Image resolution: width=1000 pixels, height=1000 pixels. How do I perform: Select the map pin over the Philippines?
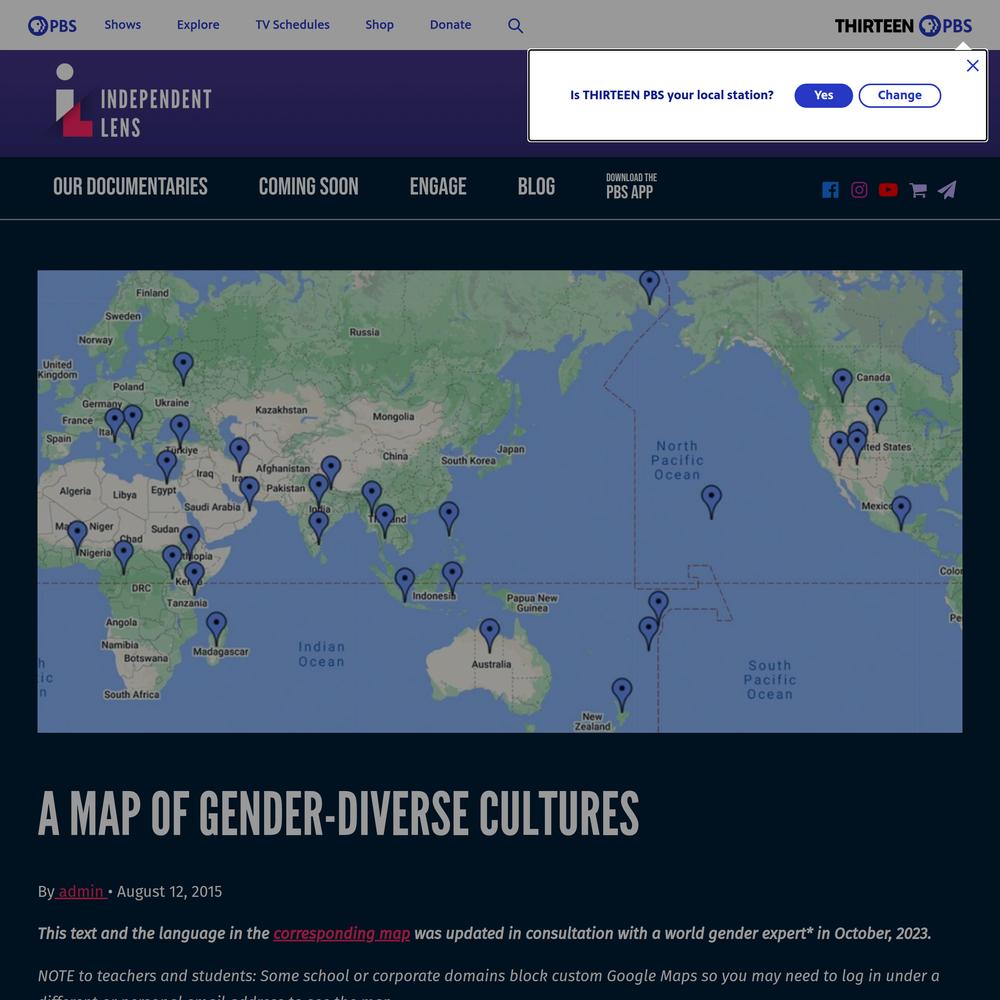[449, 518]
